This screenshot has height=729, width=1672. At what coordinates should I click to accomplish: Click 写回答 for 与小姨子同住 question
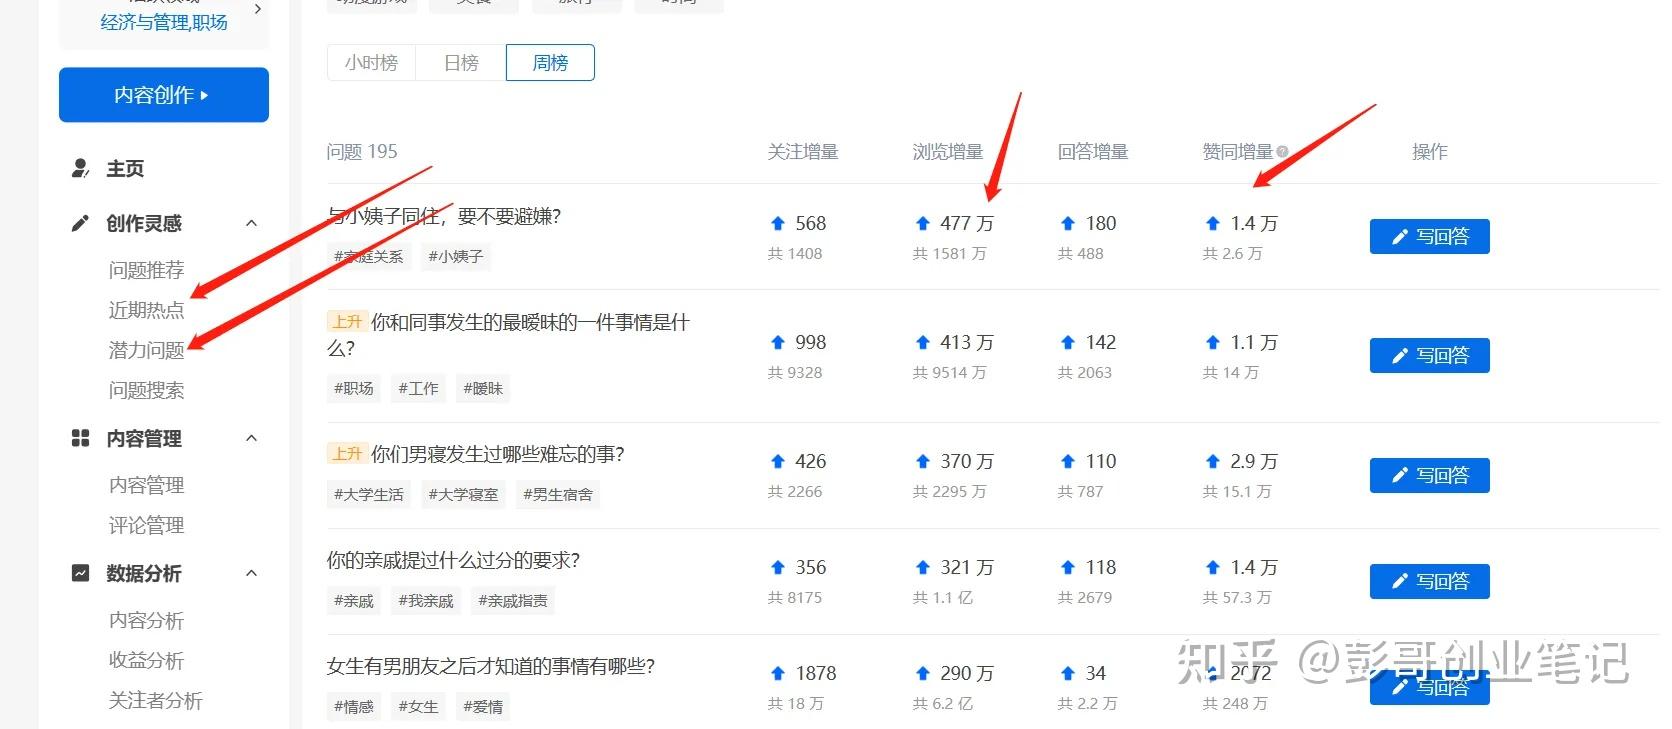[1429, 237]
